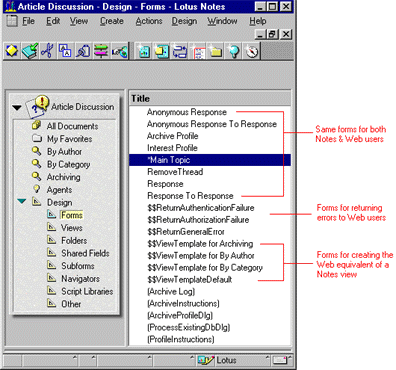This screenshot has width=396, height=370.
Task: Open the View menu
Action: click(79, 21)
